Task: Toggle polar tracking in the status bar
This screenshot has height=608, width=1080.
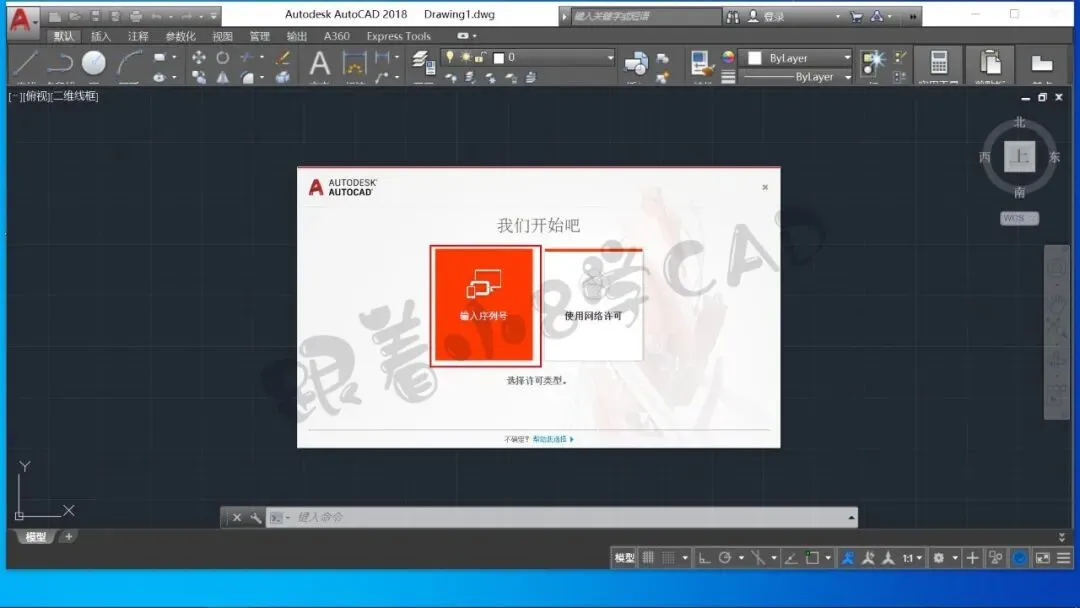Action: pos(725,558)
